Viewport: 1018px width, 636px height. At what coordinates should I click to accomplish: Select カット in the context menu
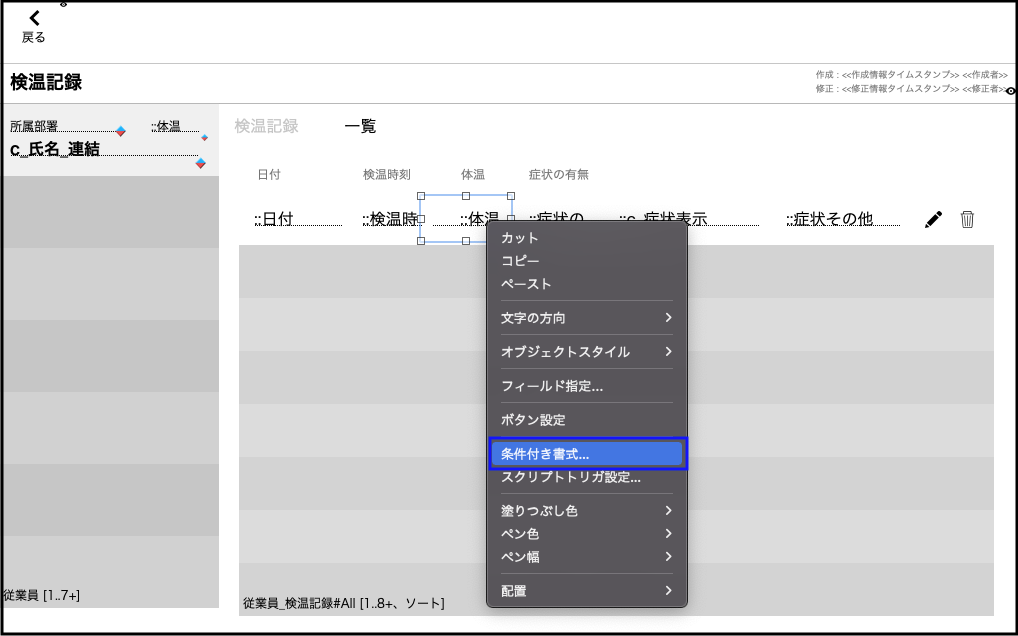click(520, 238)
